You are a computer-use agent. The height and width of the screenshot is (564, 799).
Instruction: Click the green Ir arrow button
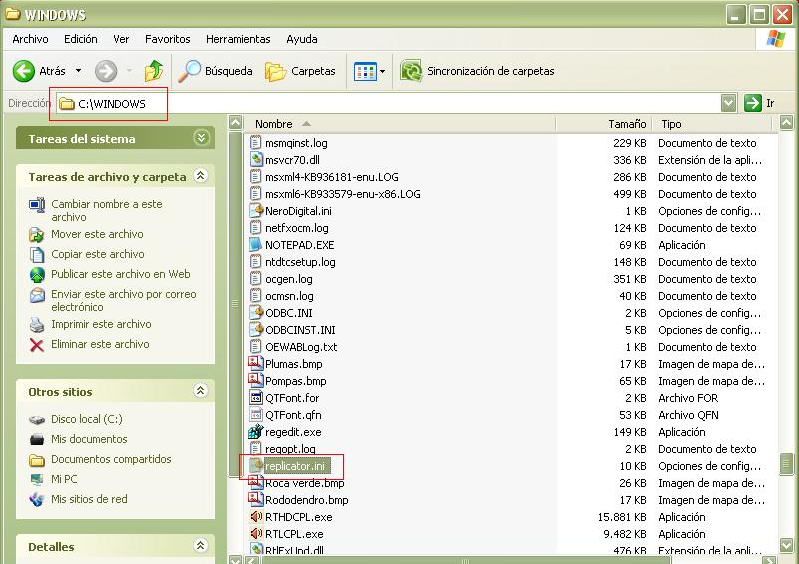pyautogui.click(x=752, y=103)
